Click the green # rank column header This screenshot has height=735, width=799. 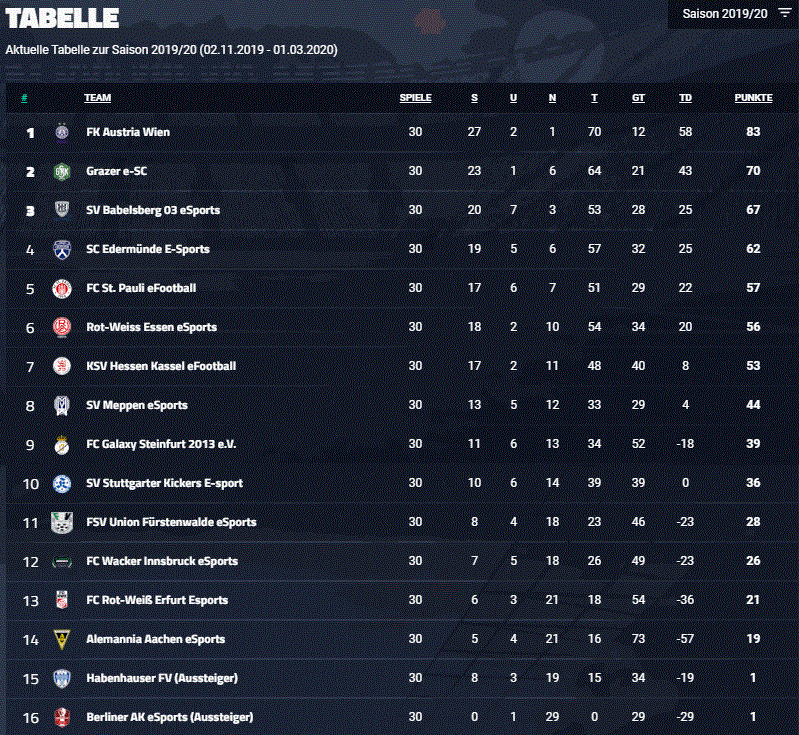[24, 98]
